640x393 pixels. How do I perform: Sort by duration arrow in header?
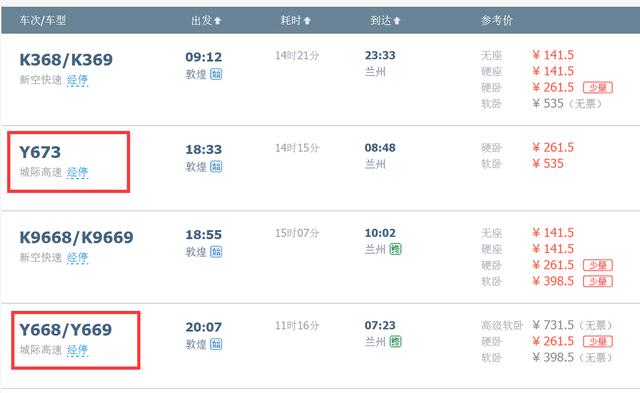307,20
